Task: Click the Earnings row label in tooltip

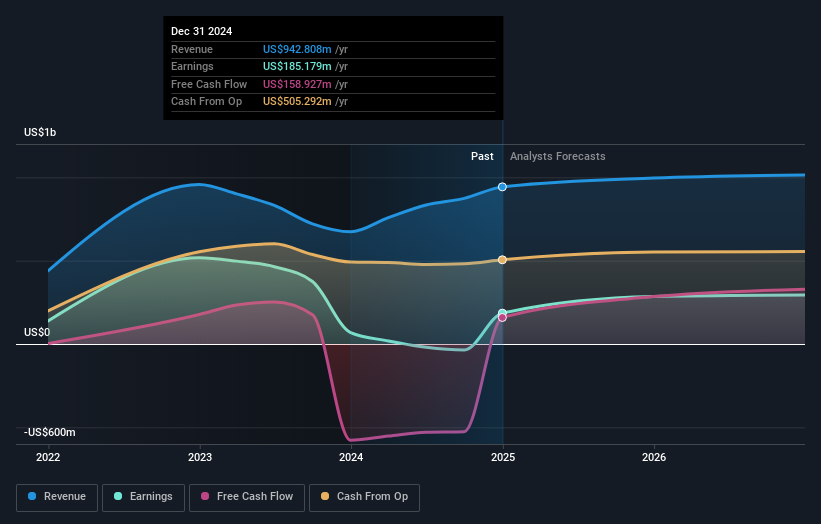Action: pyautogui.click(x=192, y=66)
